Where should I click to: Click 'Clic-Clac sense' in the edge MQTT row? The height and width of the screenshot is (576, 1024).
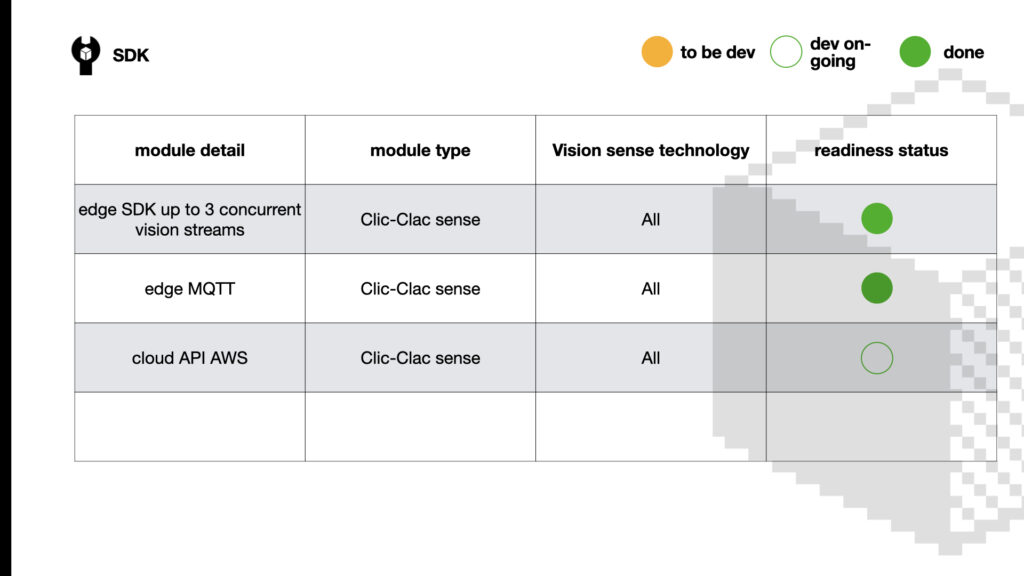tap(420, 289)
